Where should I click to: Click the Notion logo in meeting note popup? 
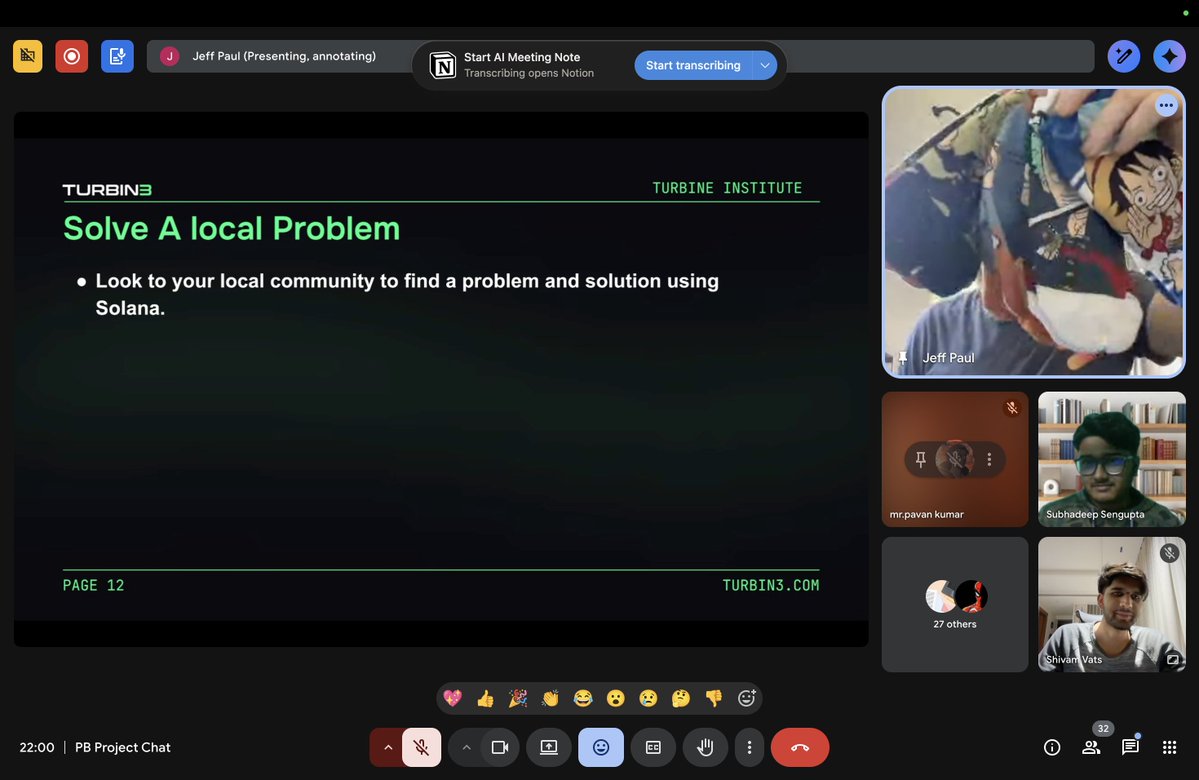pyautogui.click(x=443, y=65)
